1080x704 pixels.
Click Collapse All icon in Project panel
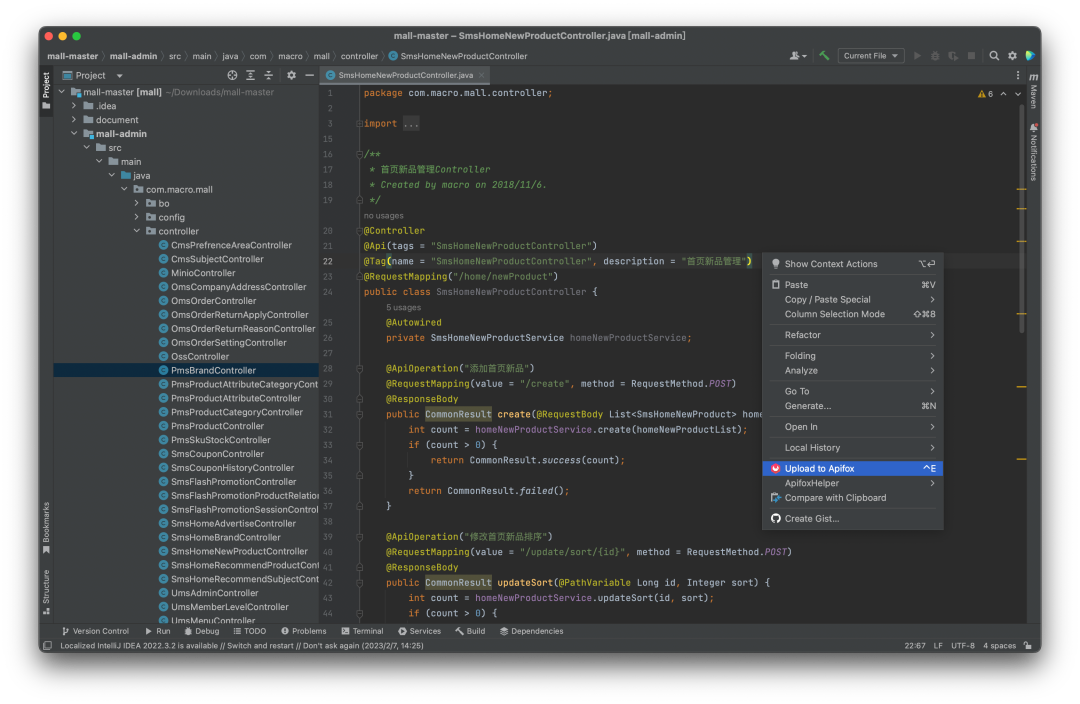(269, 75)
